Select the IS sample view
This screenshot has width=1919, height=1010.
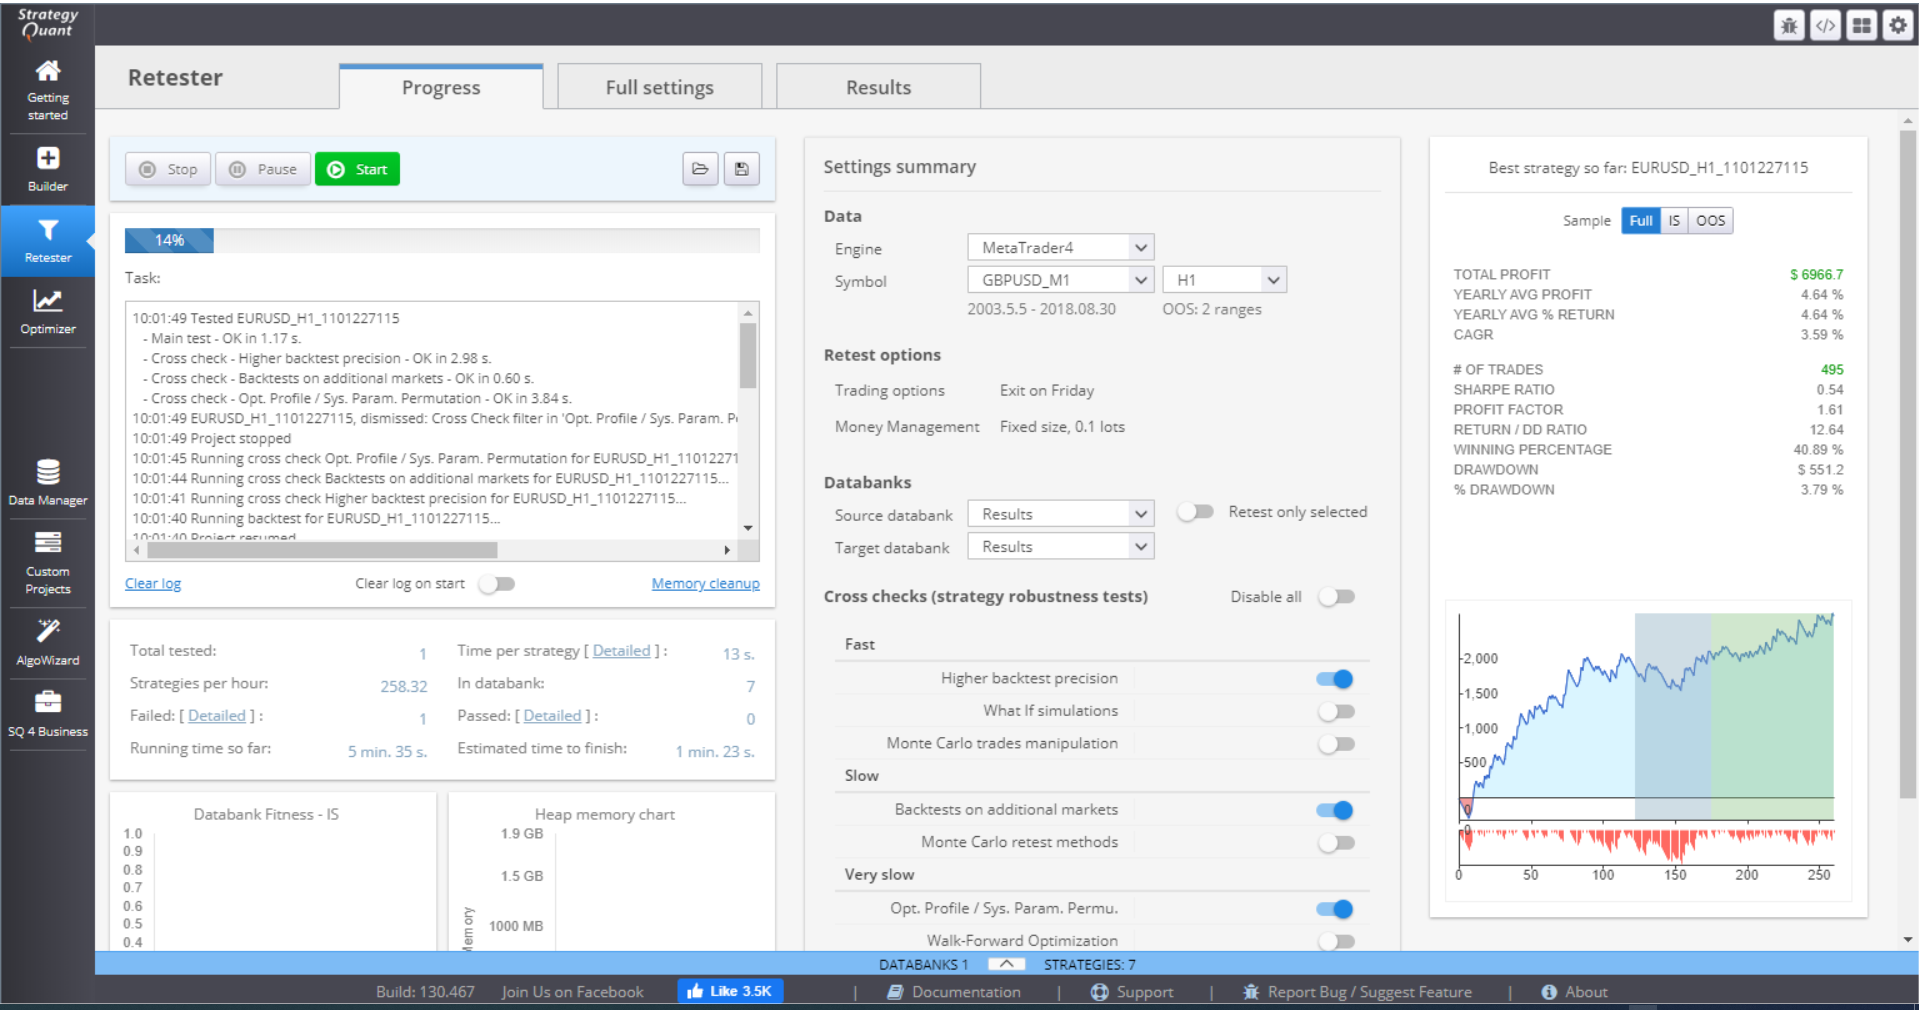click(1674, 220)
